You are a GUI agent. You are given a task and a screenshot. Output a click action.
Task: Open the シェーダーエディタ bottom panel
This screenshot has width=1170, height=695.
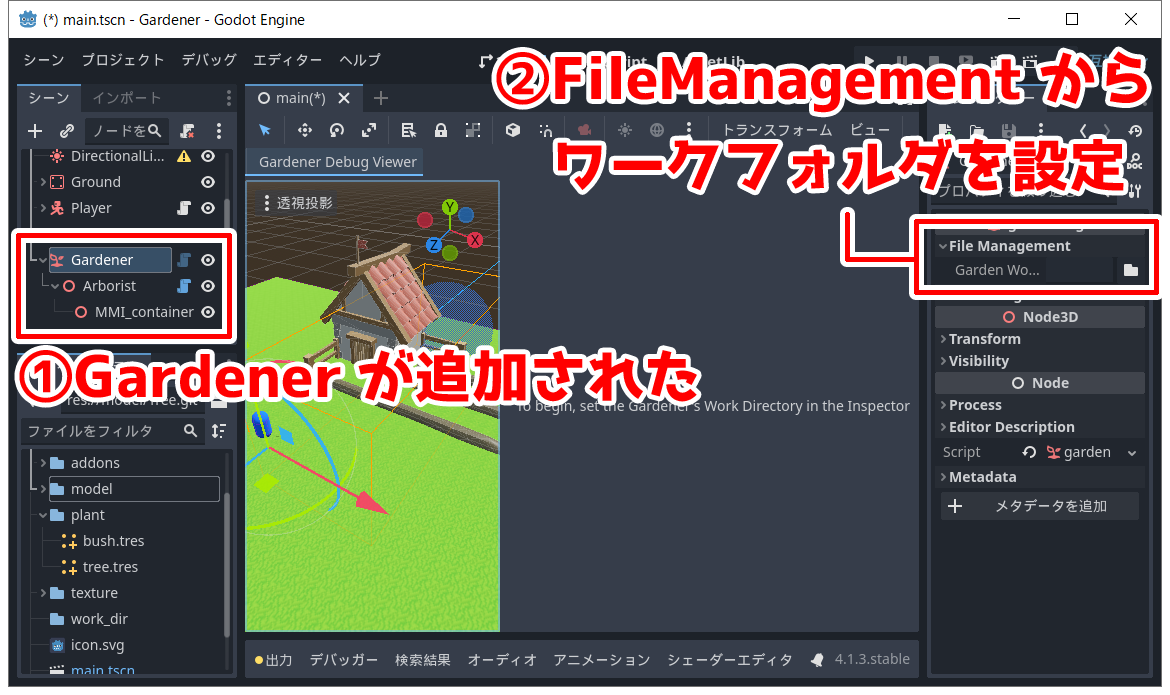coord(729,660)
